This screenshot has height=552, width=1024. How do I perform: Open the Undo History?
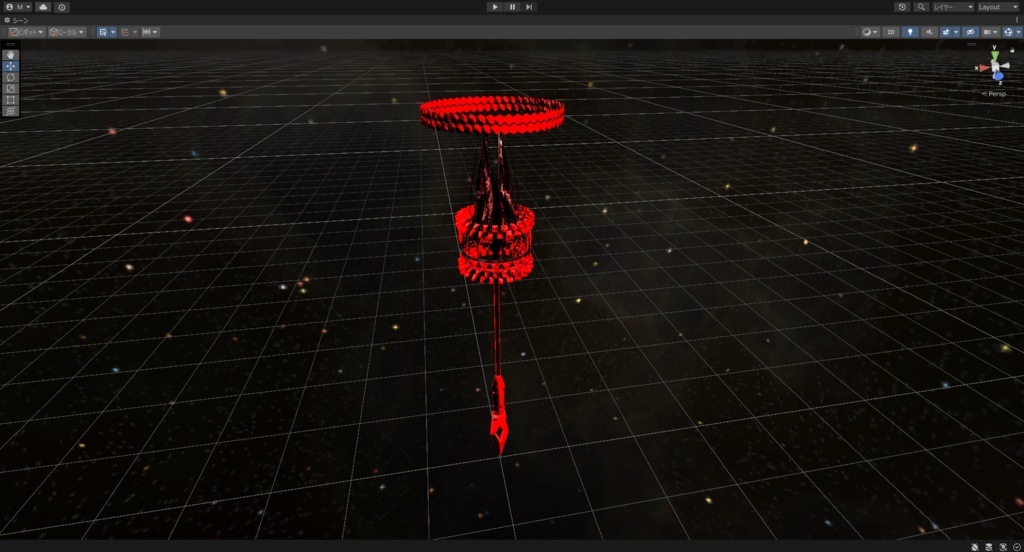903,7
